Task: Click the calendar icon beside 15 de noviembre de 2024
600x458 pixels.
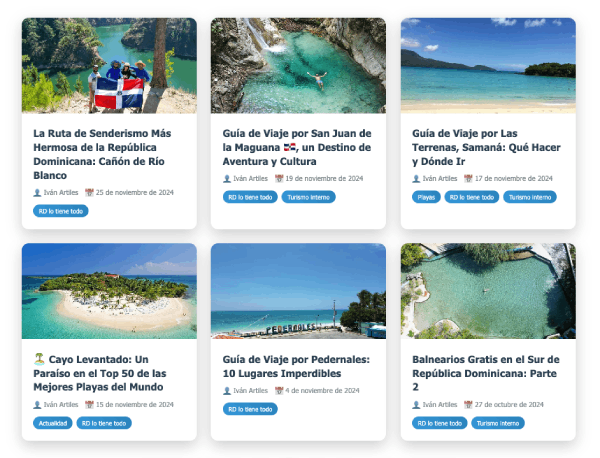Action: coord(89,404)
